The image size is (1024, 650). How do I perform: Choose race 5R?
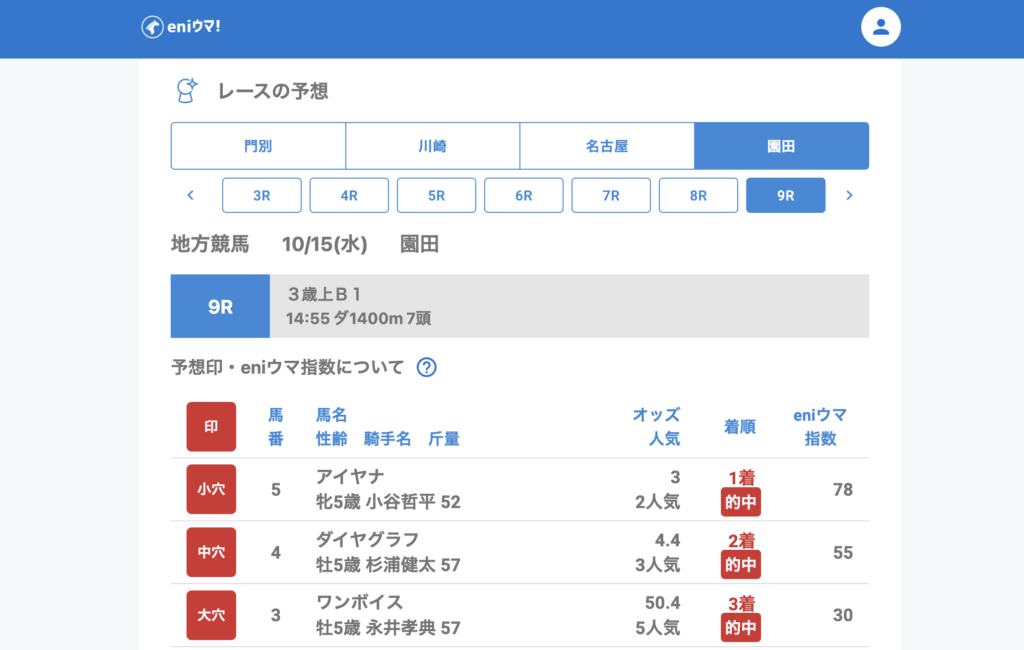pyautogui.click(x=436, y=196)
